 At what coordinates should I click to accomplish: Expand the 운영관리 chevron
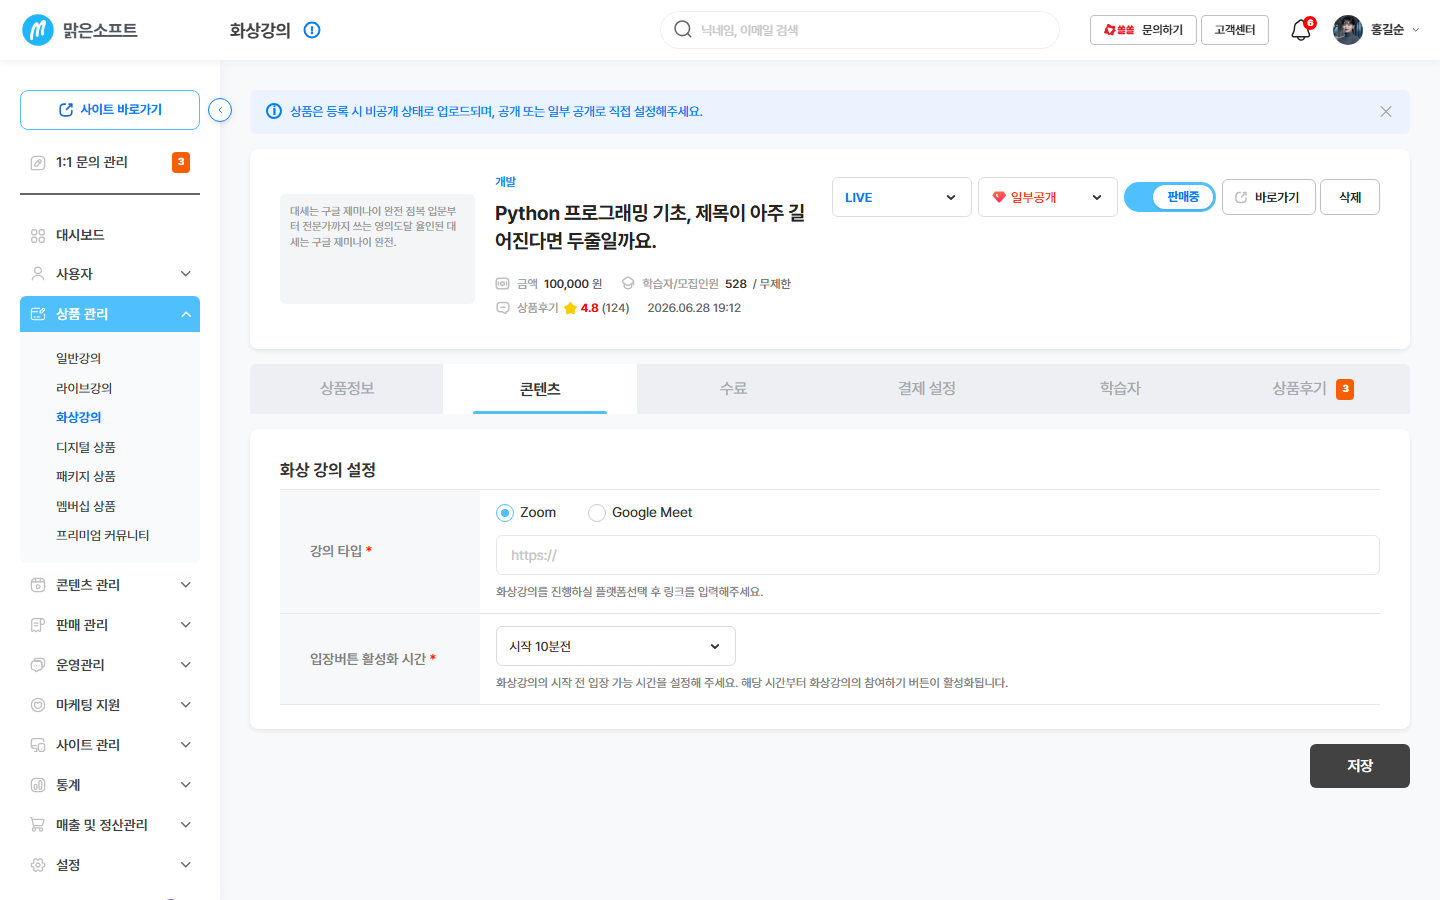[x=186, y=665]
